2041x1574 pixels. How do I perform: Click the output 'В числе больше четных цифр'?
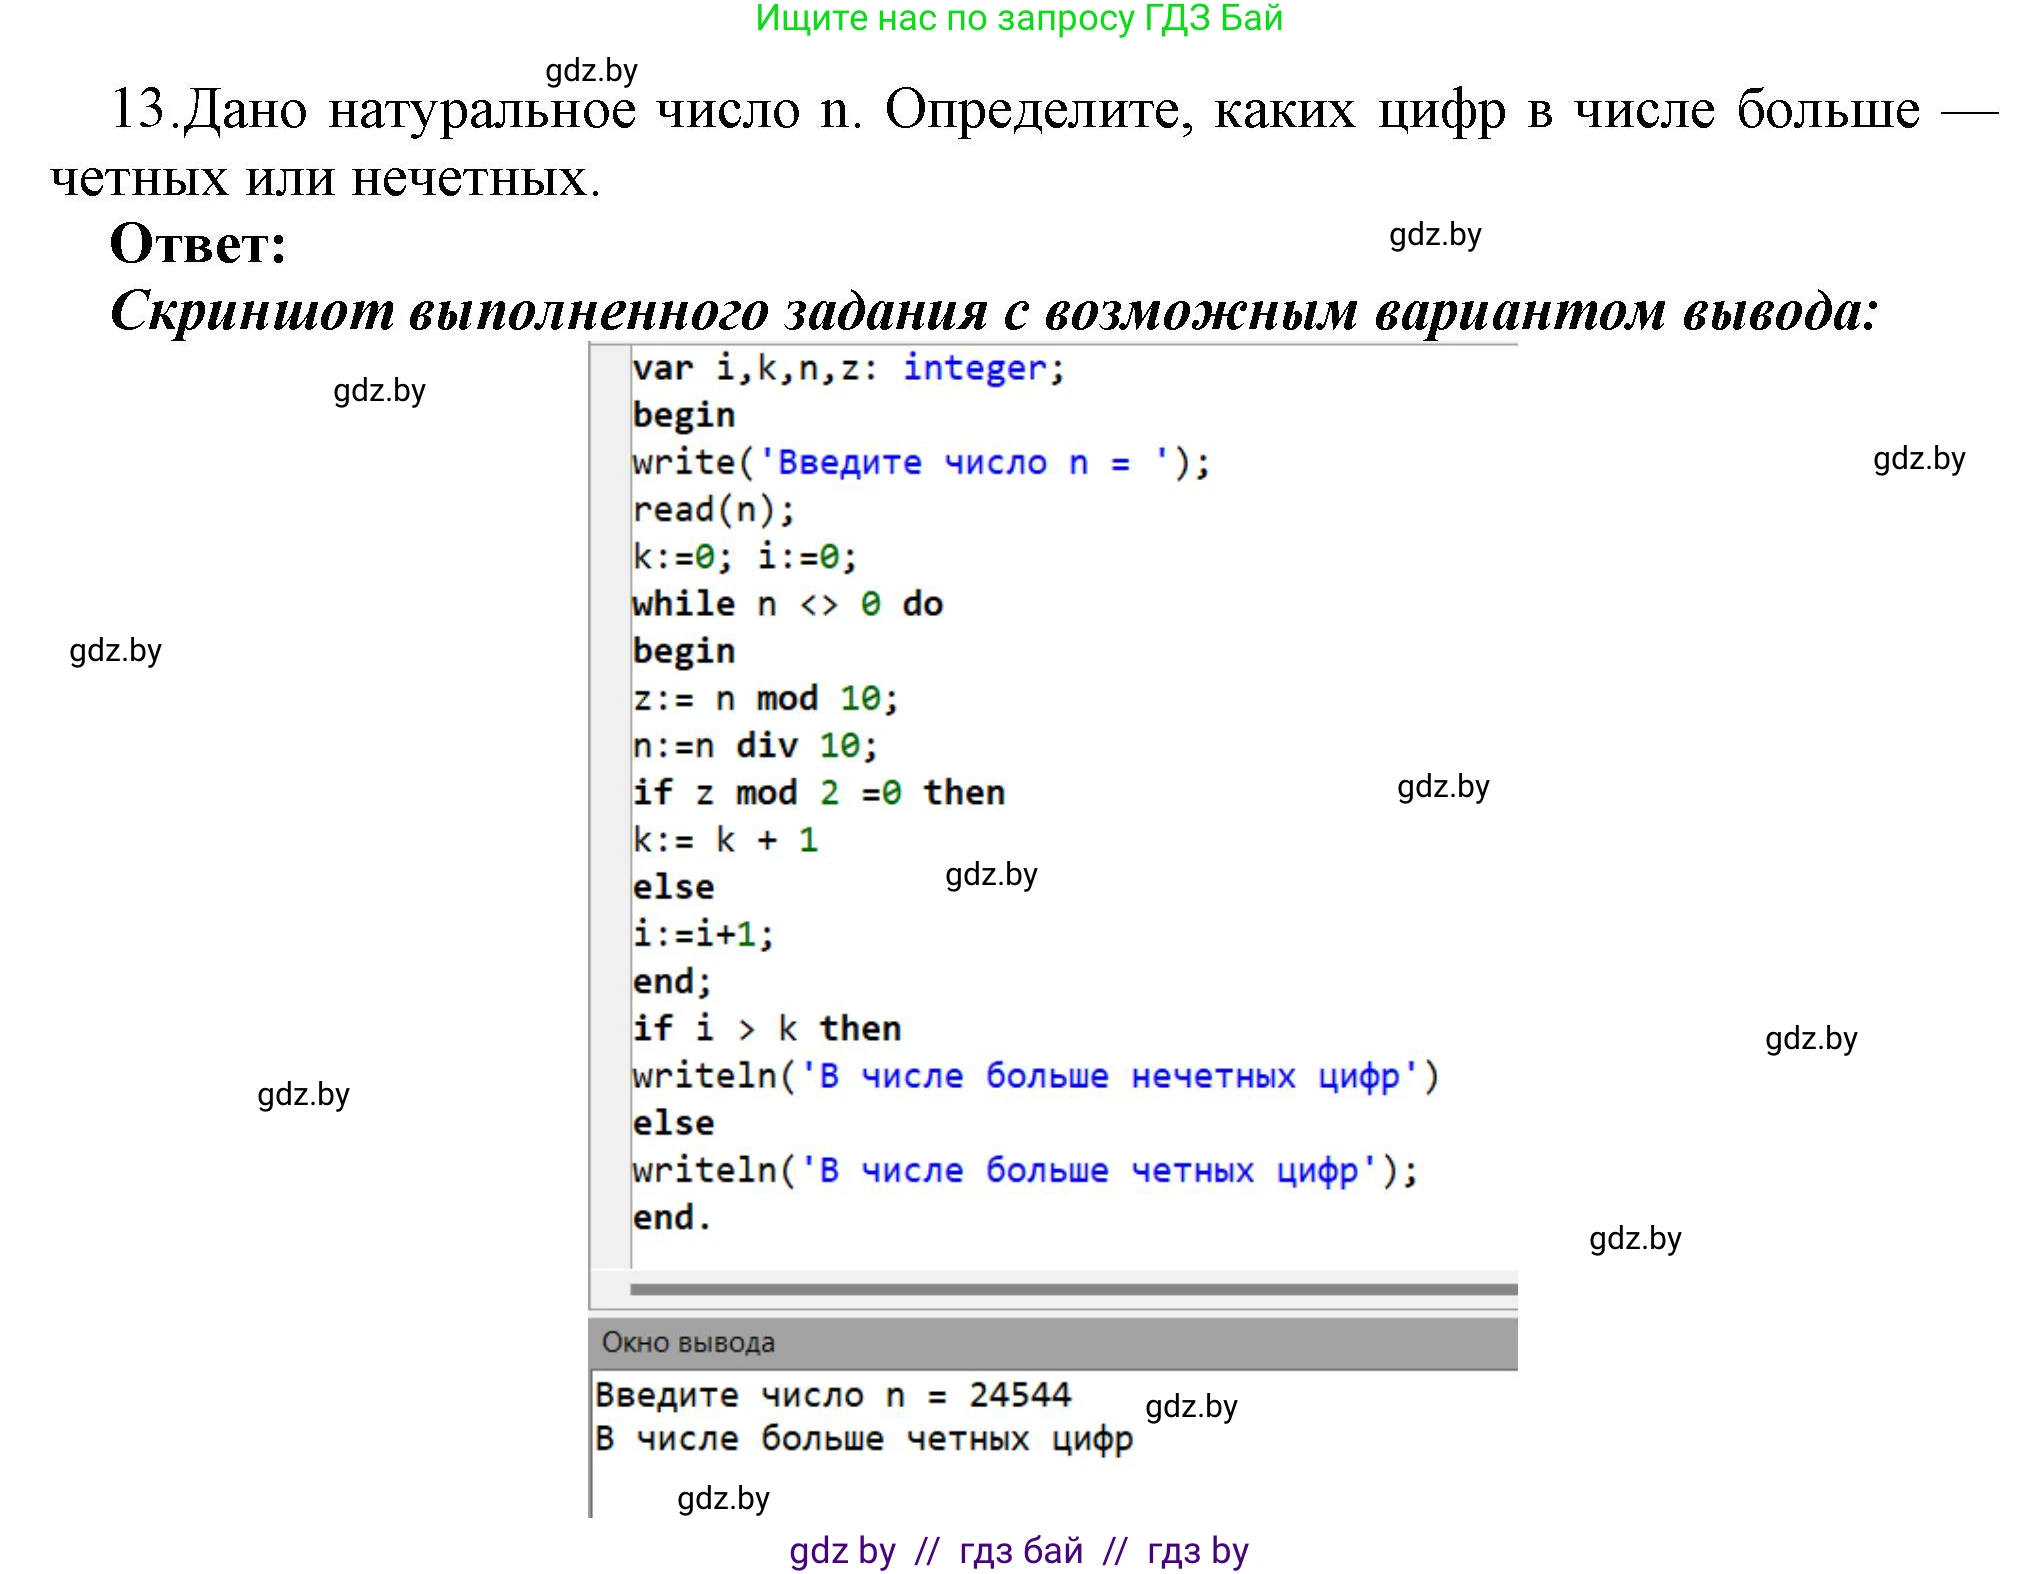pyautogui.click(x=864, y=1439)
